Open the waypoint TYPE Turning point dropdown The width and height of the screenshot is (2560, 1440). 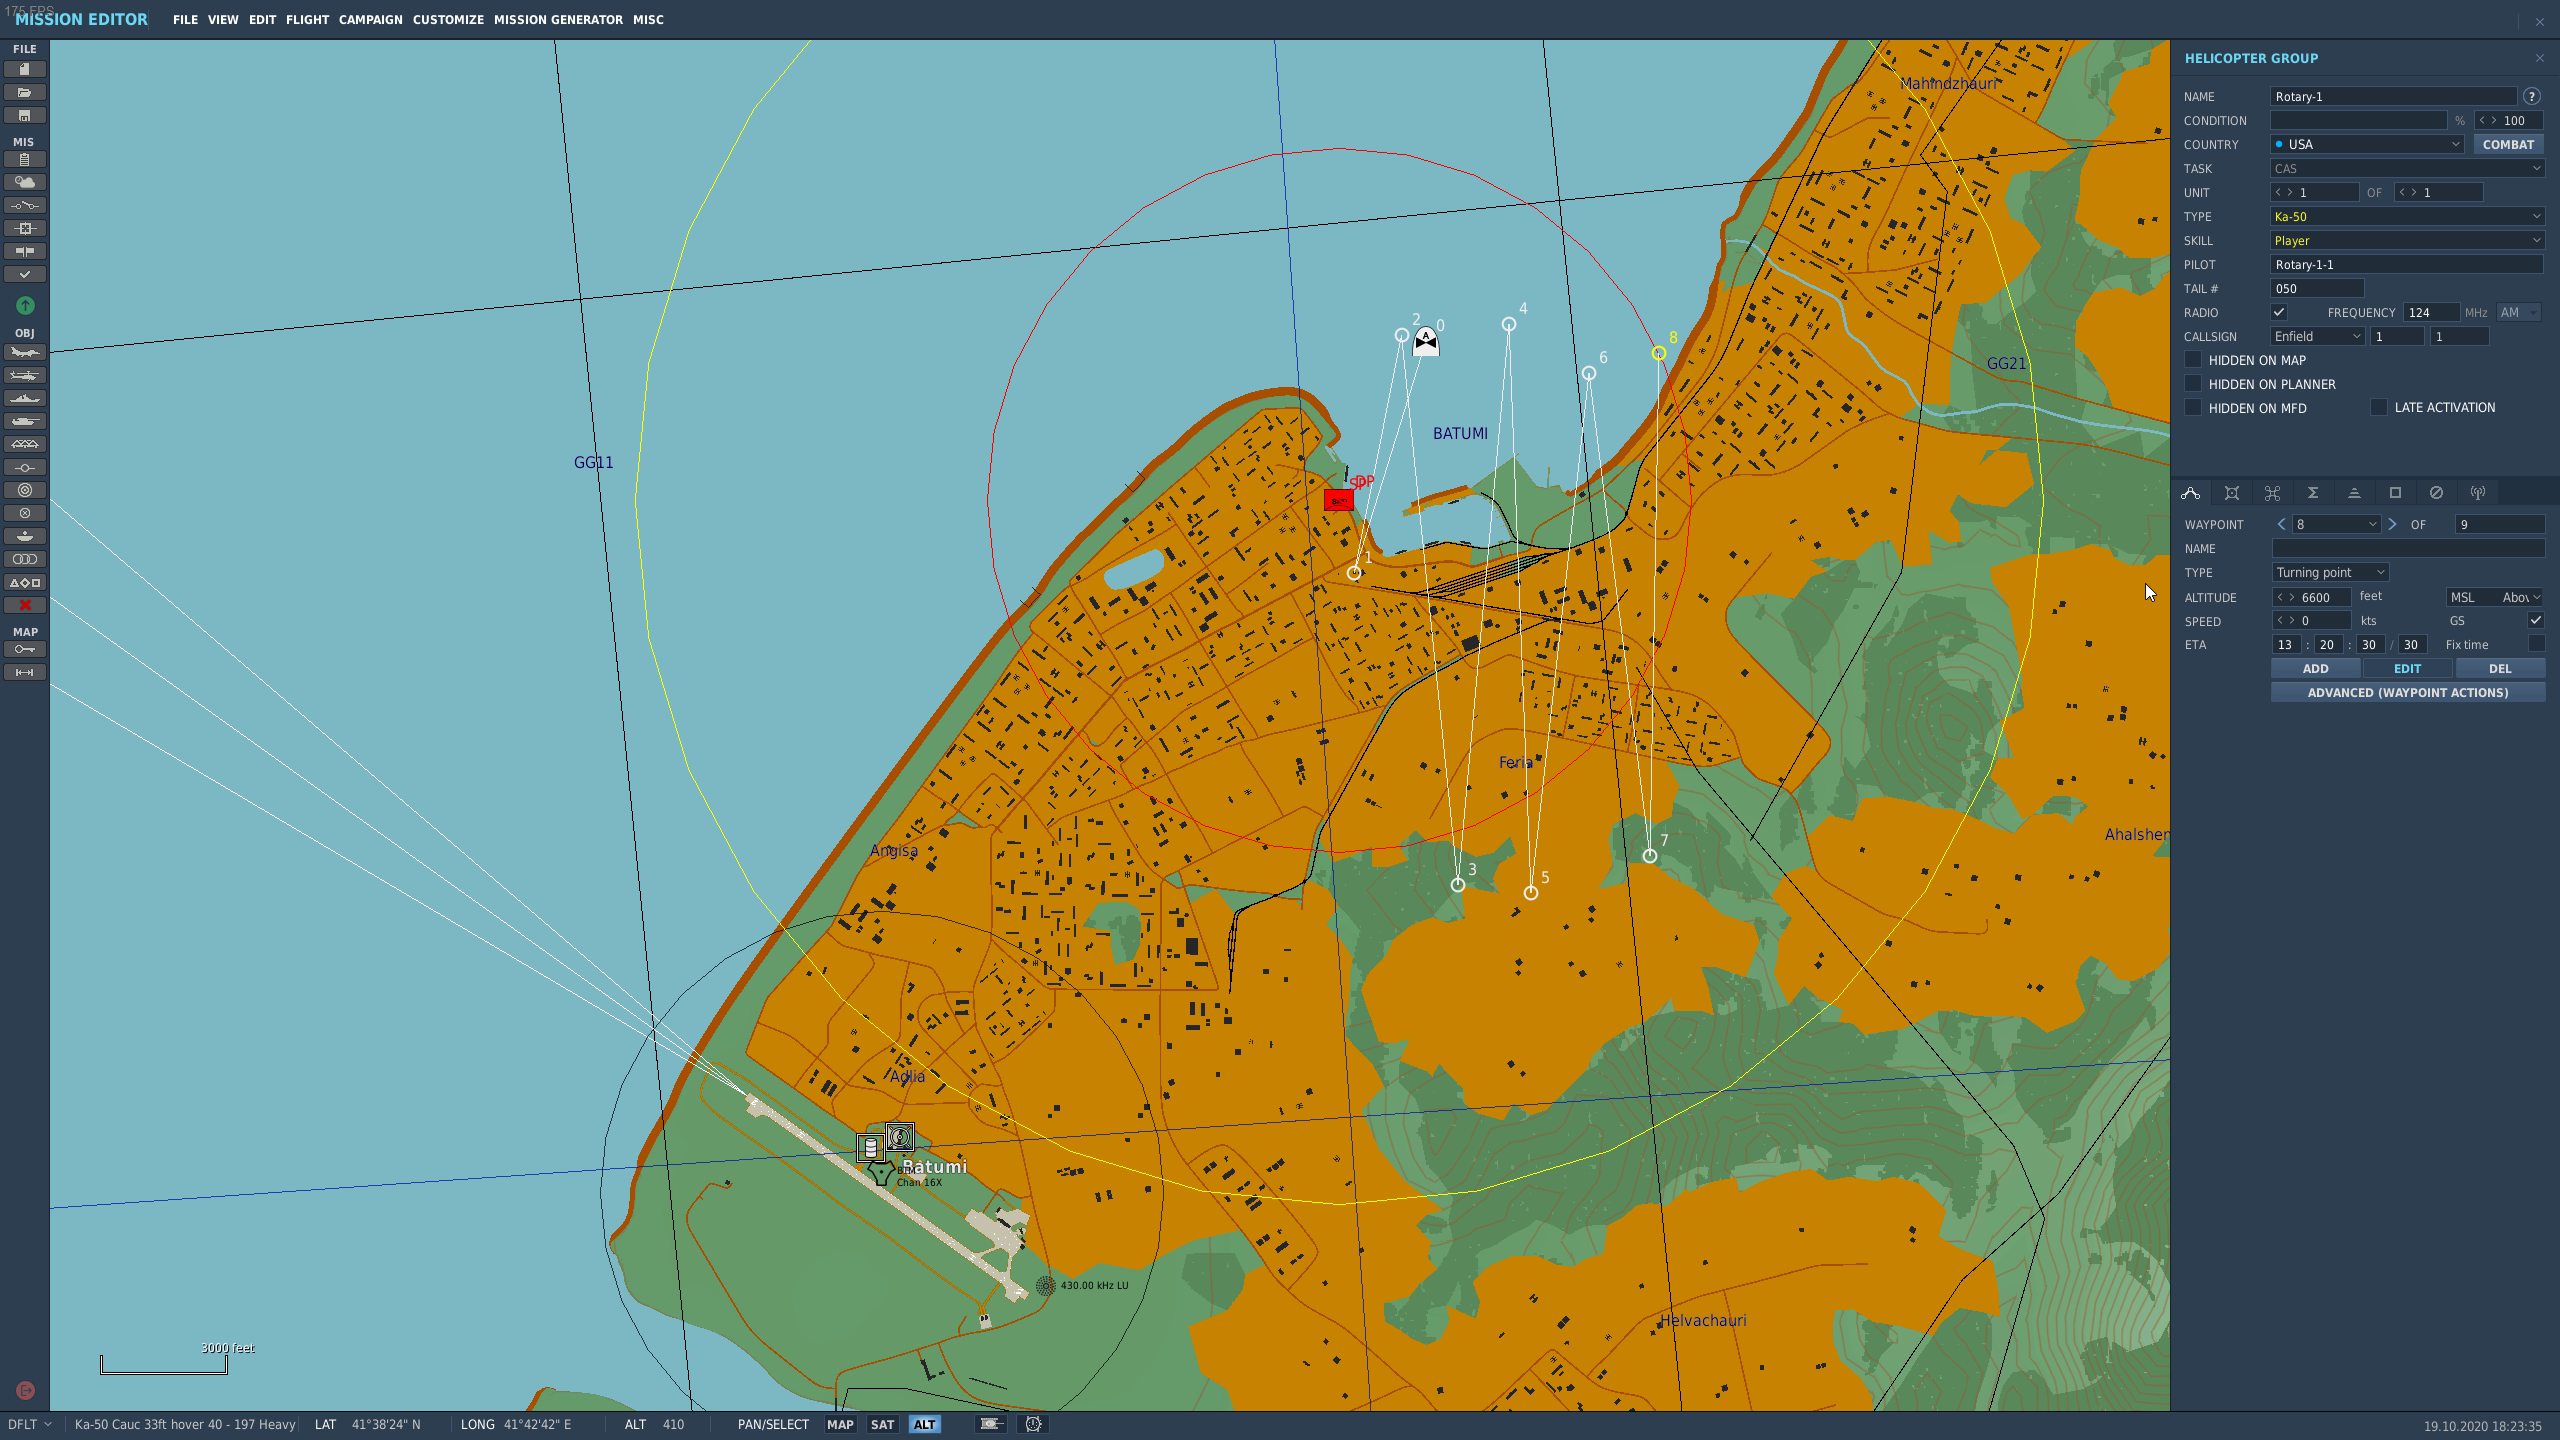point(2330,572)
